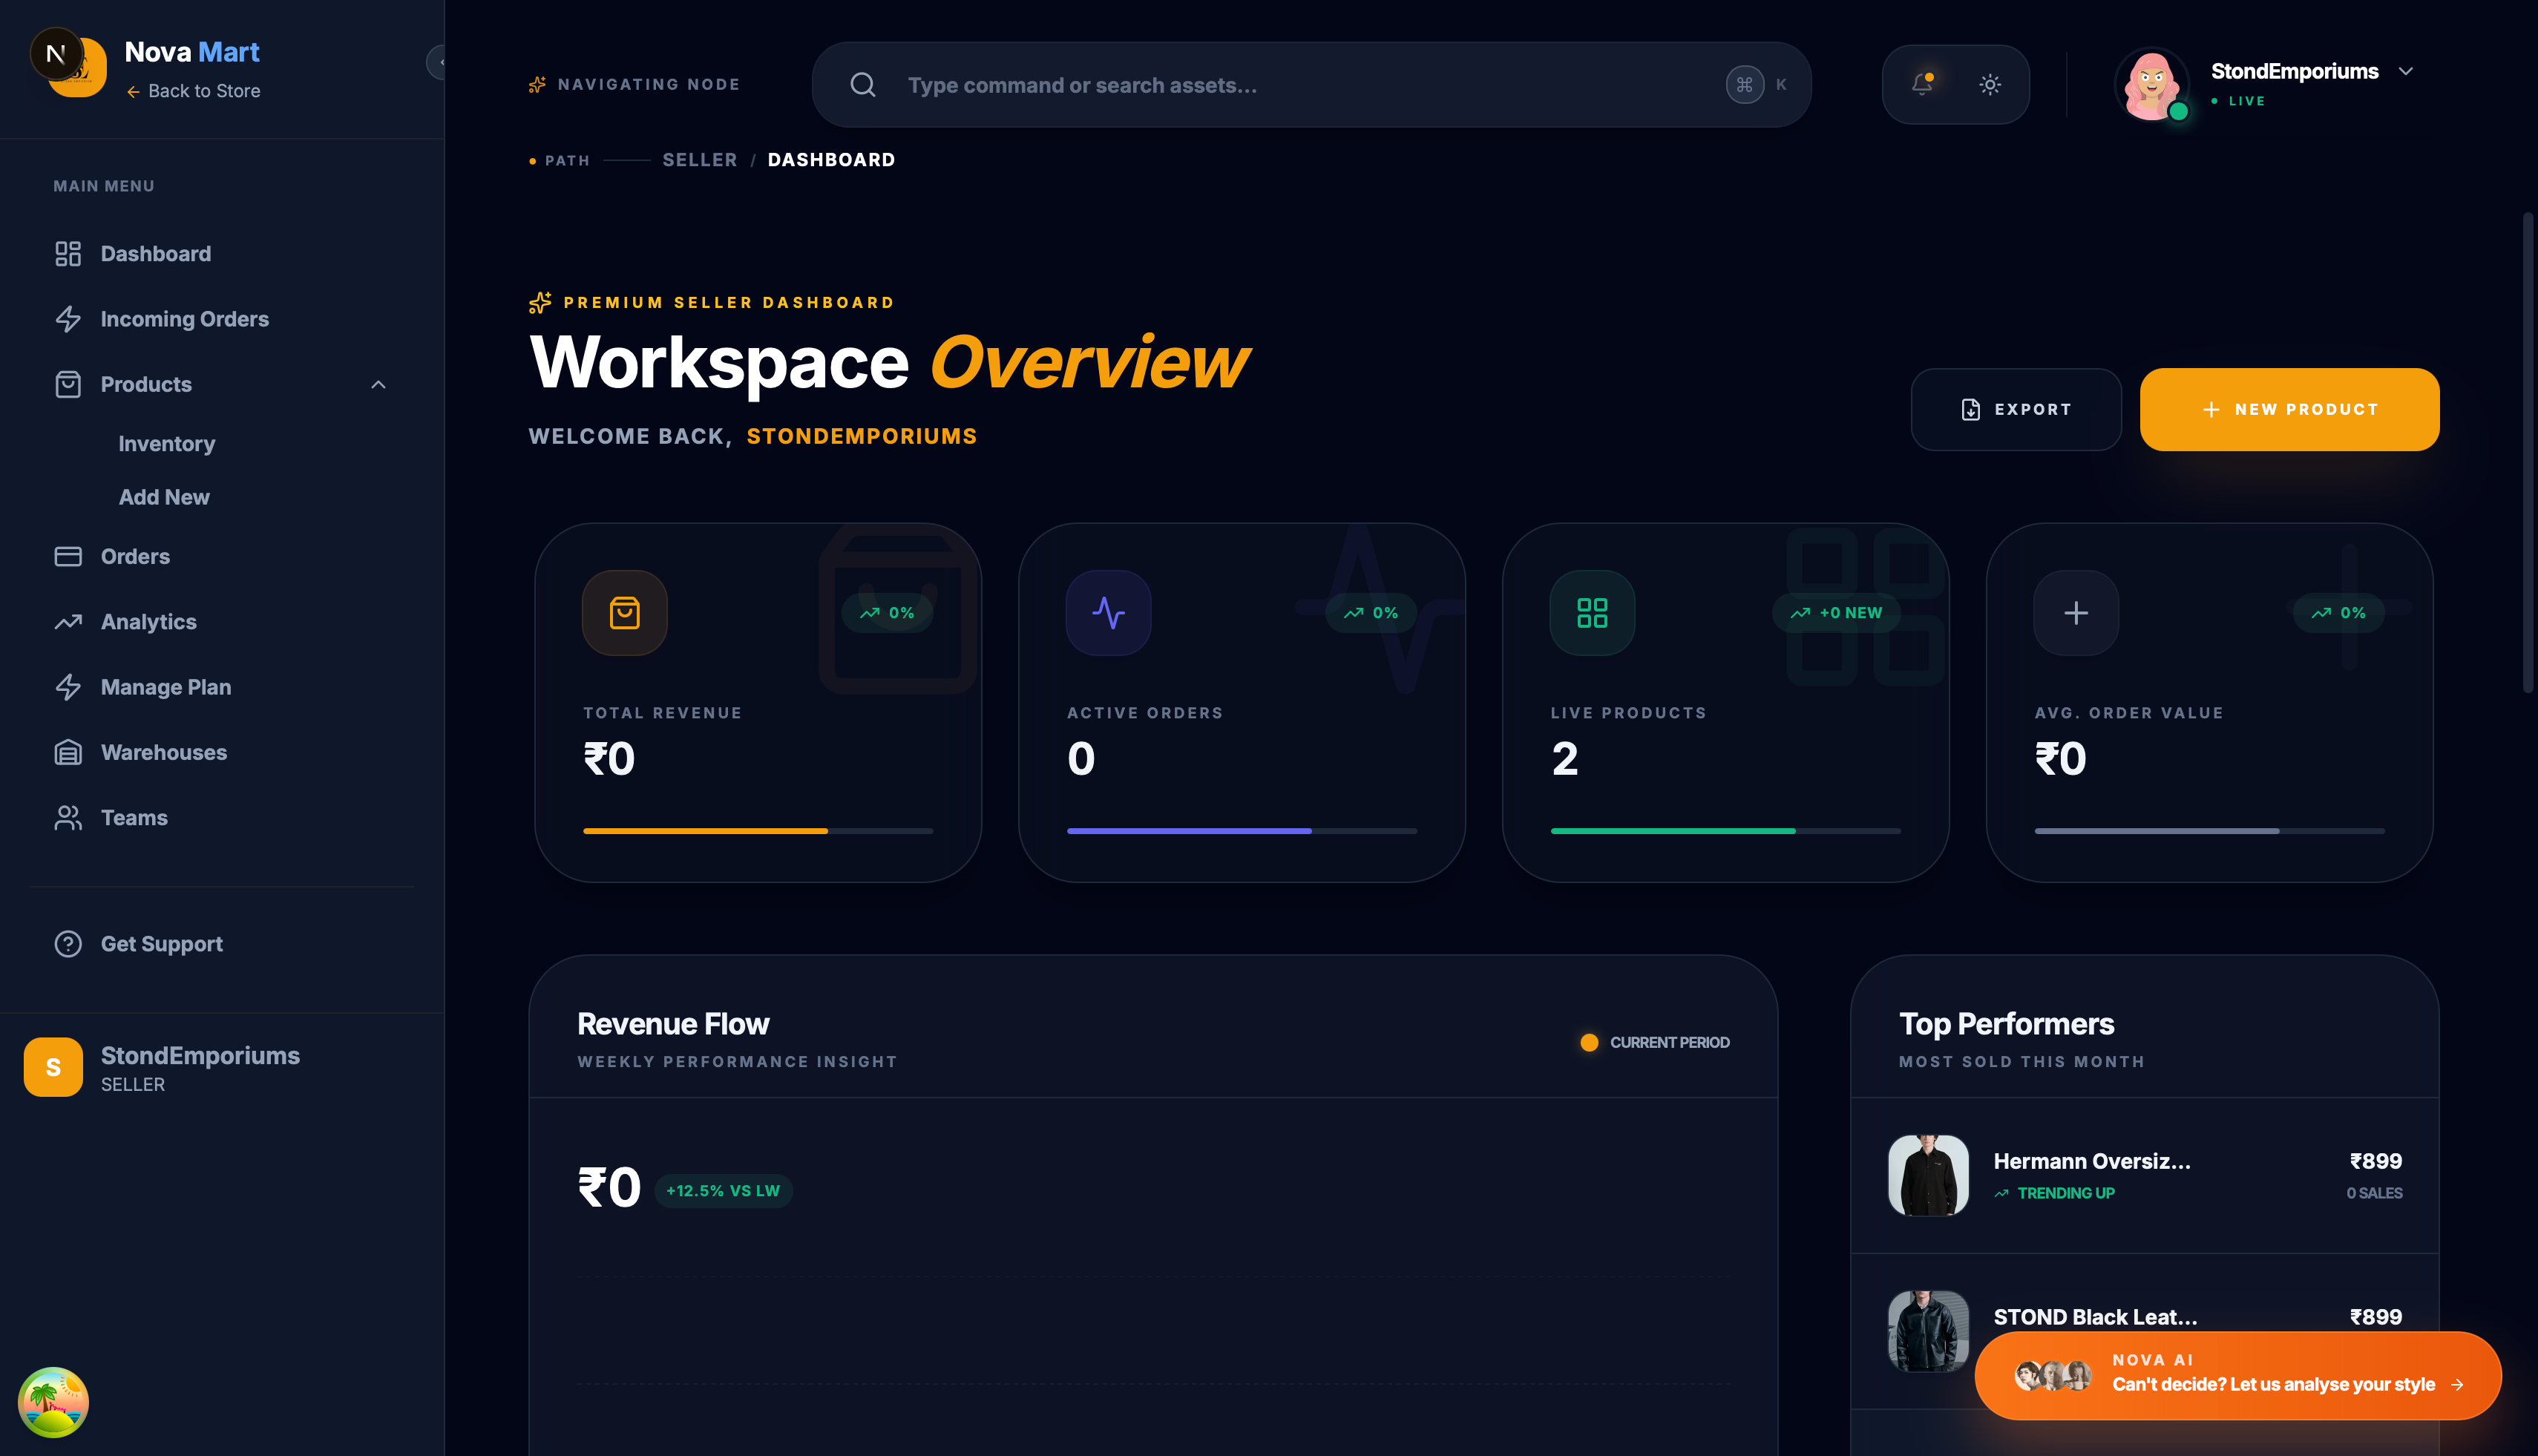Open the Hermann Oversized product thumbnail

pyautogui.click(x=1928, y=1175)
